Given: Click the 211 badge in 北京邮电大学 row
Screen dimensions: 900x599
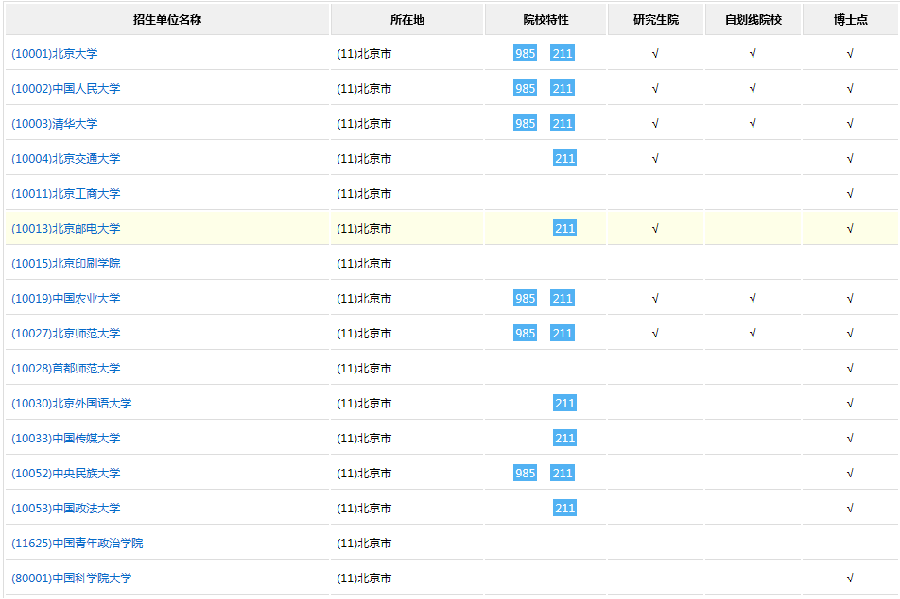Looking at the screenshot, I should pyautogui.click(x=565, y=229).
